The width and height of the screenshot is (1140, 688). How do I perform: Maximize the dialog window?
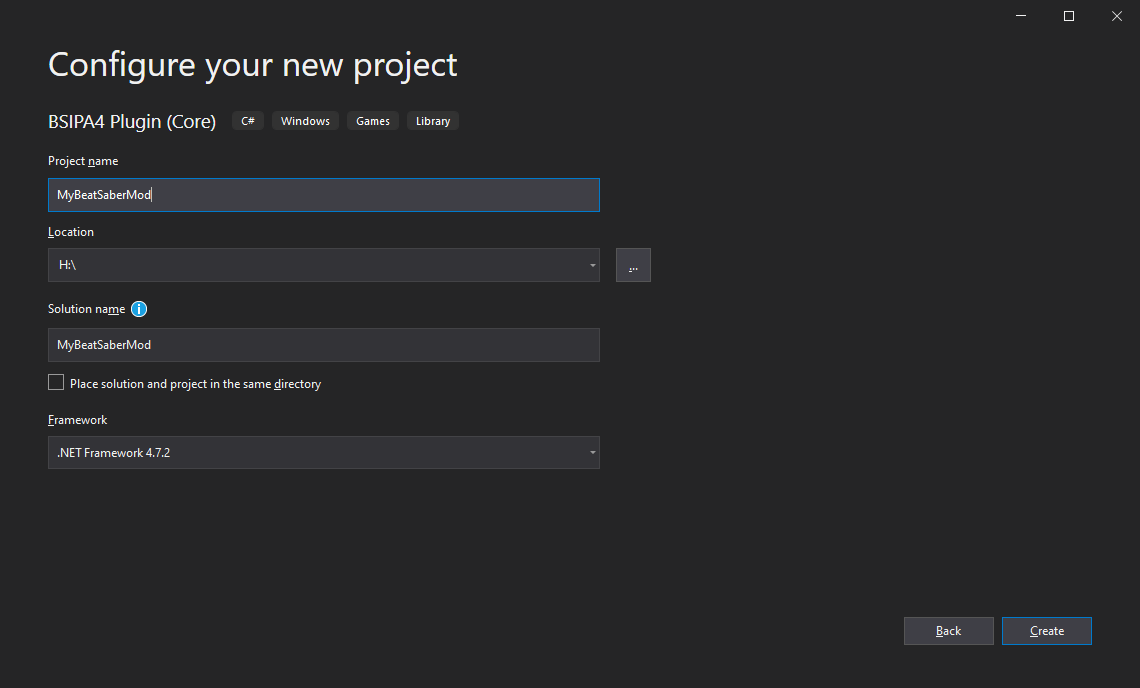1069,16
